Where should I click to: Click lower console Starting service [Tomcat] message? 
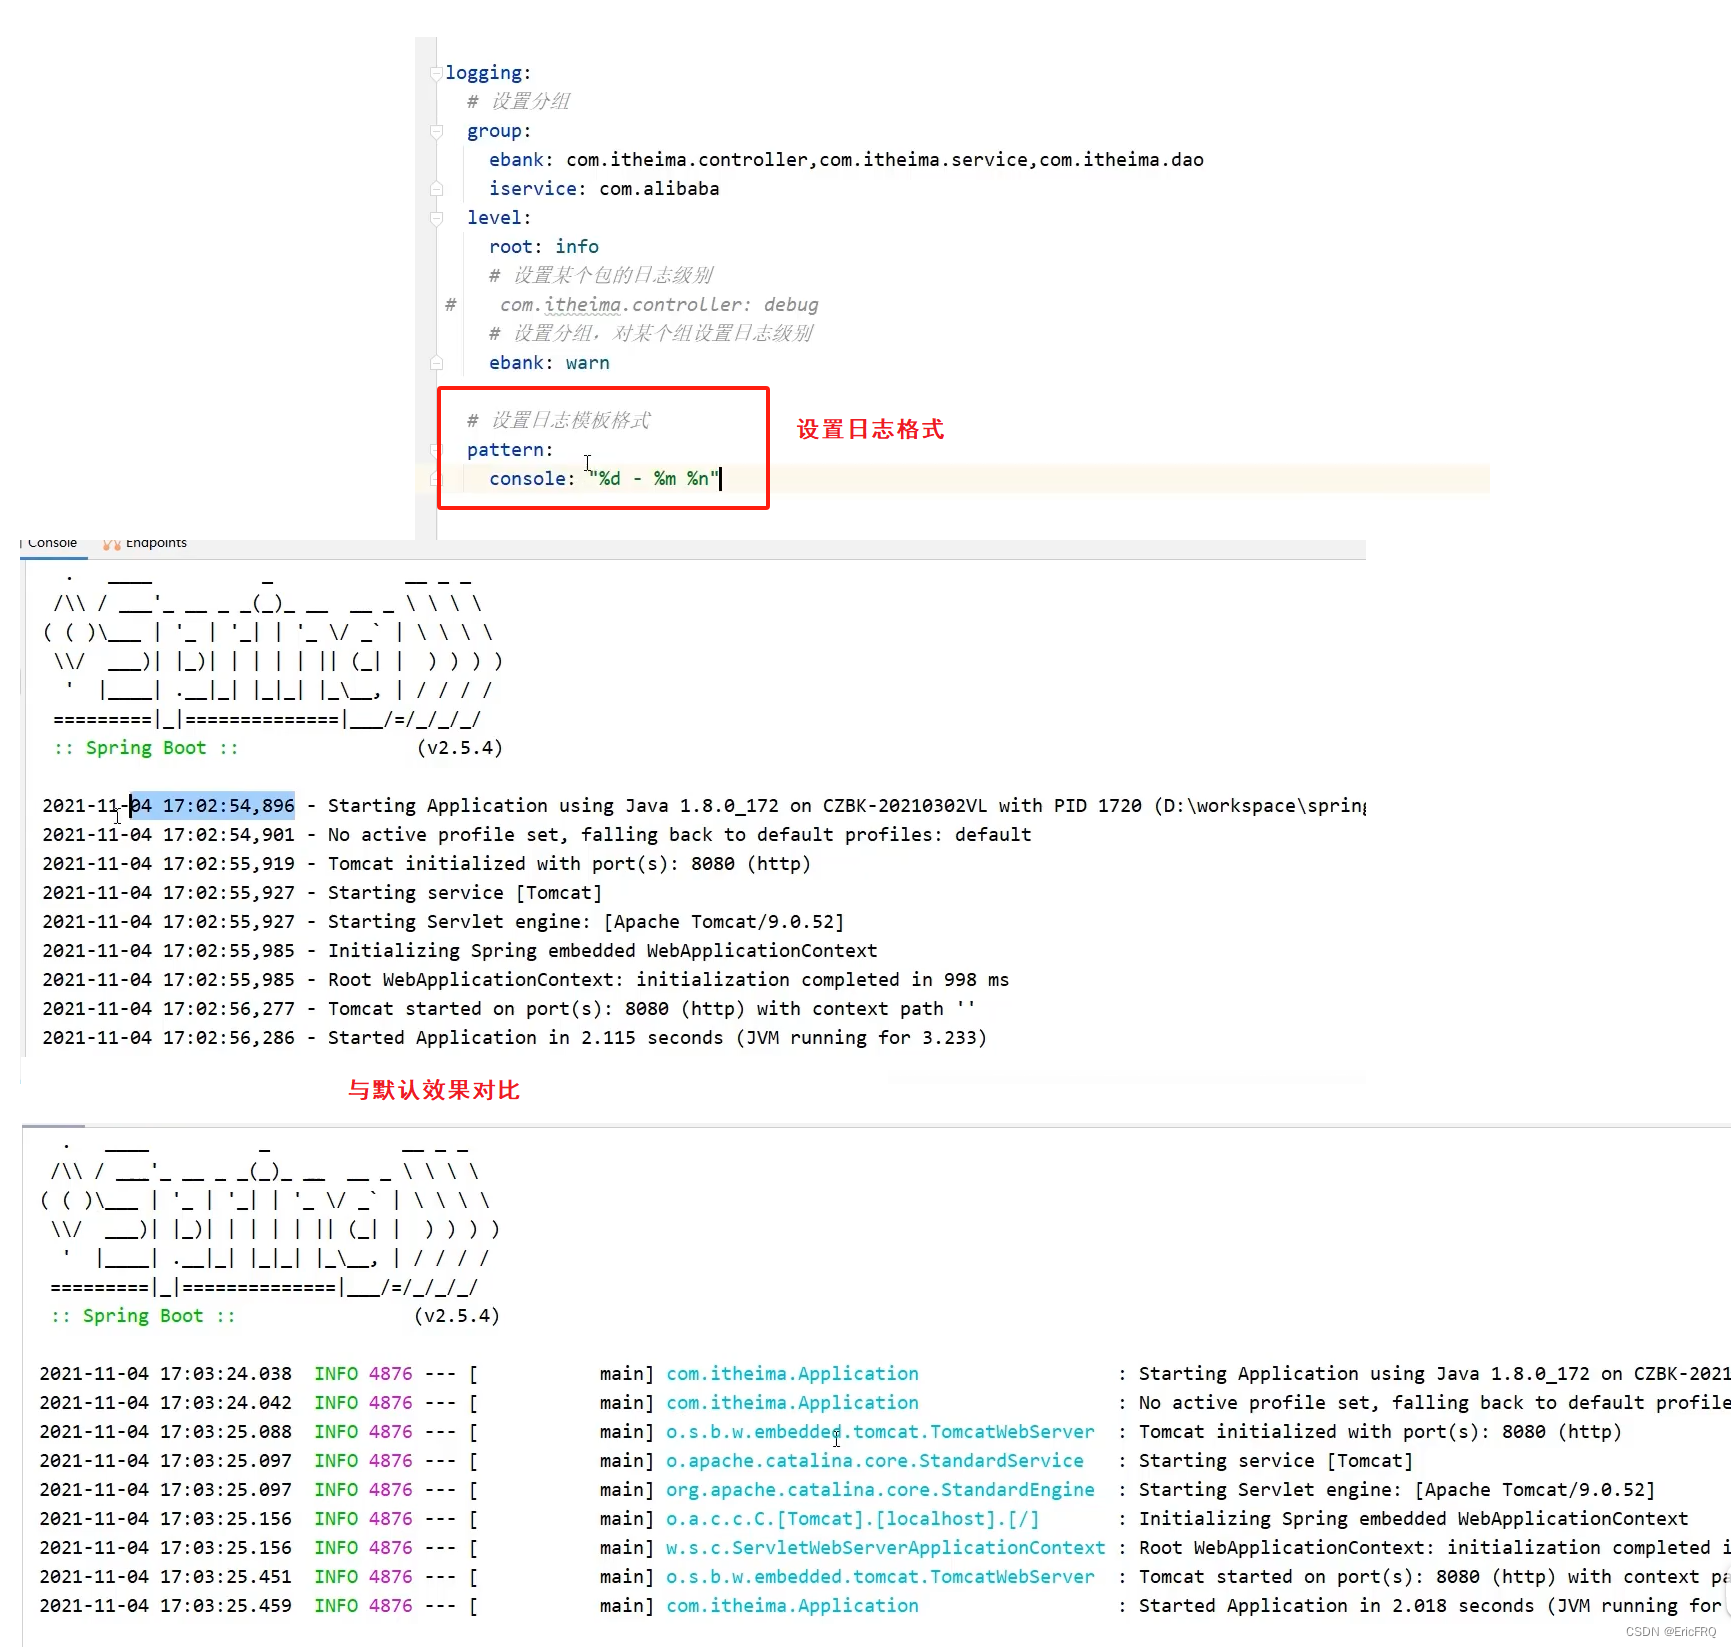[x=1276, y=1461]
